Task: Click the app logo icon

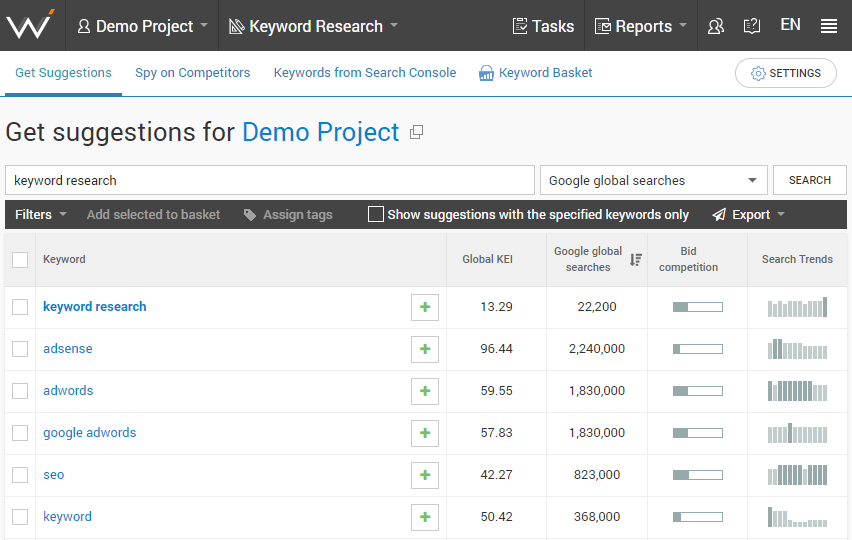Action: pyautogui.click(x=30, y=25)
